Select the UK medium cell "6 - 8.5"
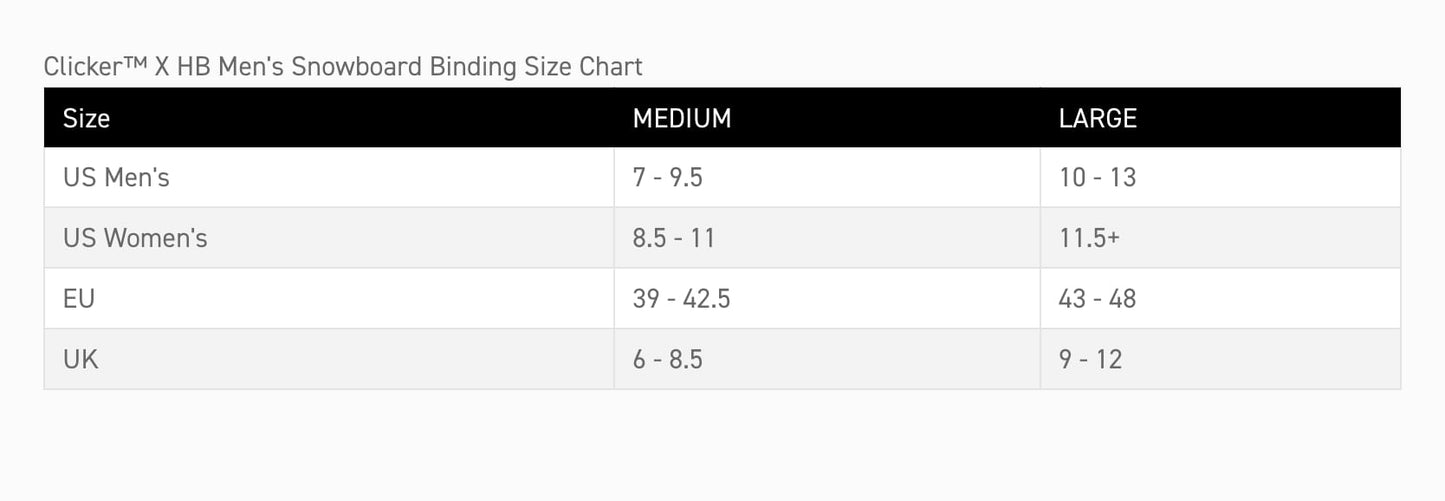The height and width of the screenshot is (501, 1445). (x=667, y=359)
